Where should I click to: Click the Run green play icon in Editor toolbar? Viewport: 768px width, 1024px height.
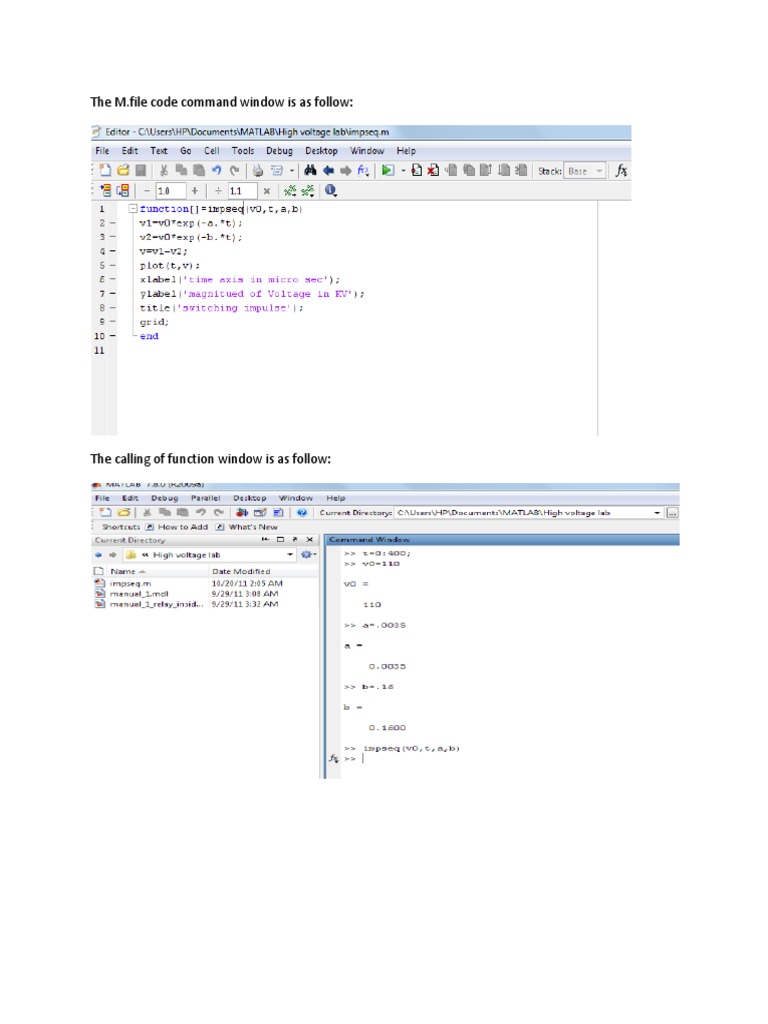[x=387, y=170]
